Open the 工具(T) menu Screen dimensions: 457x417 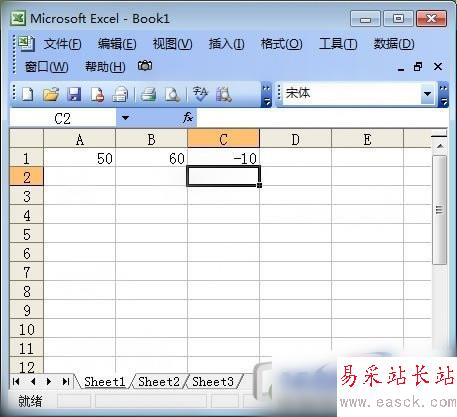338,44
